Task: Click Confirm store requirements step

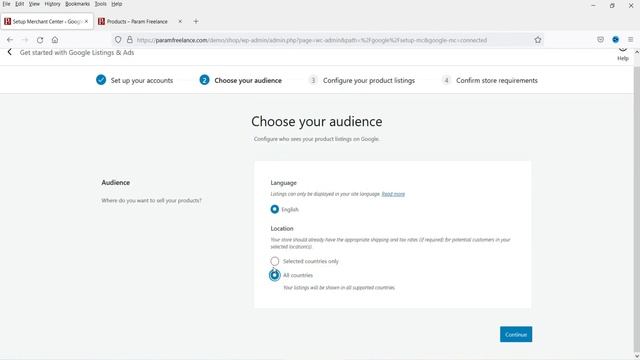Action: coord(497,80)
